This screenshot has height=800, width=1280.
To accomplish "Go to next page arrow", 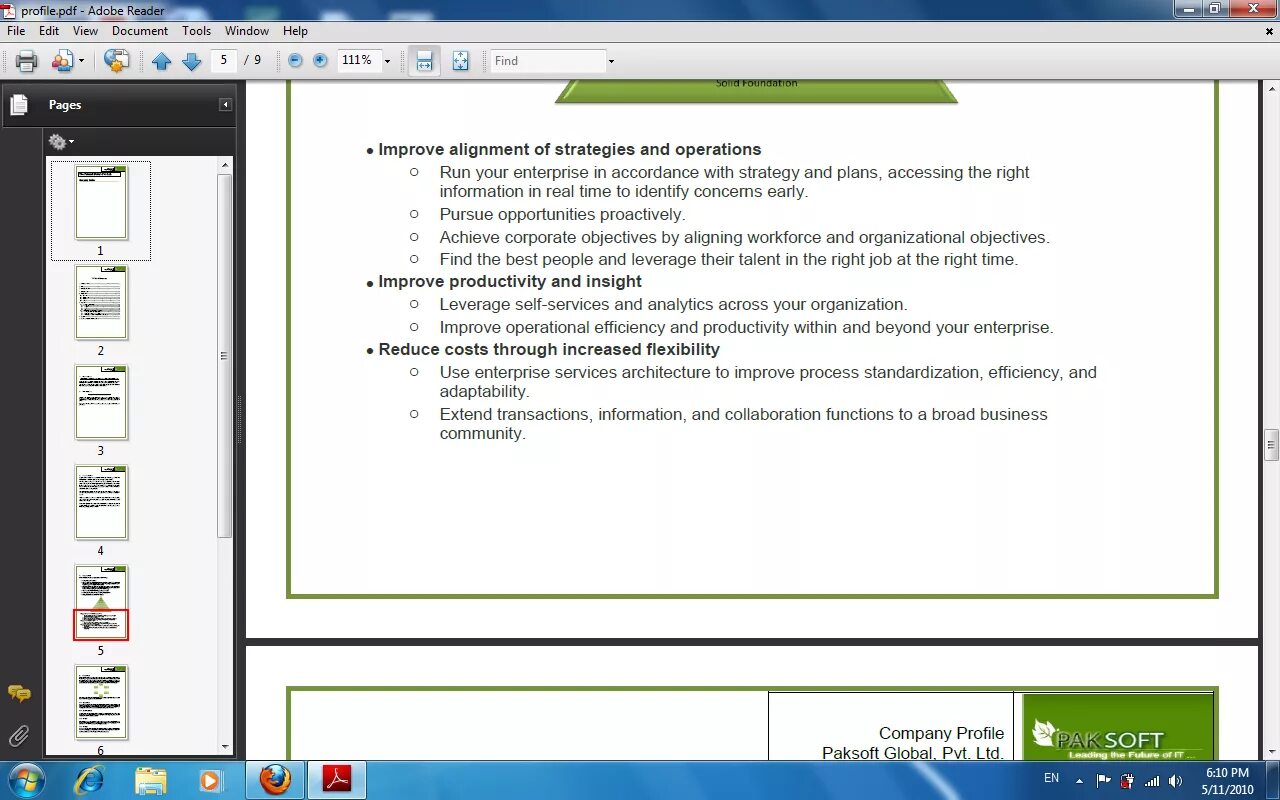I will [x=191, y=61].
